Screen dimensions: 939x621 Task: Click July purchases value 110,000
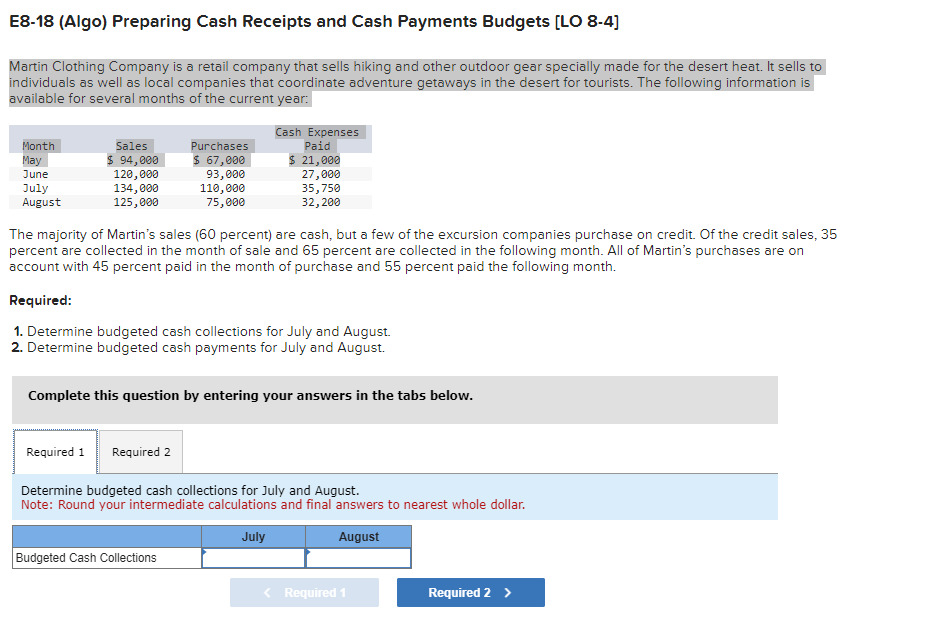click(222, 188)
